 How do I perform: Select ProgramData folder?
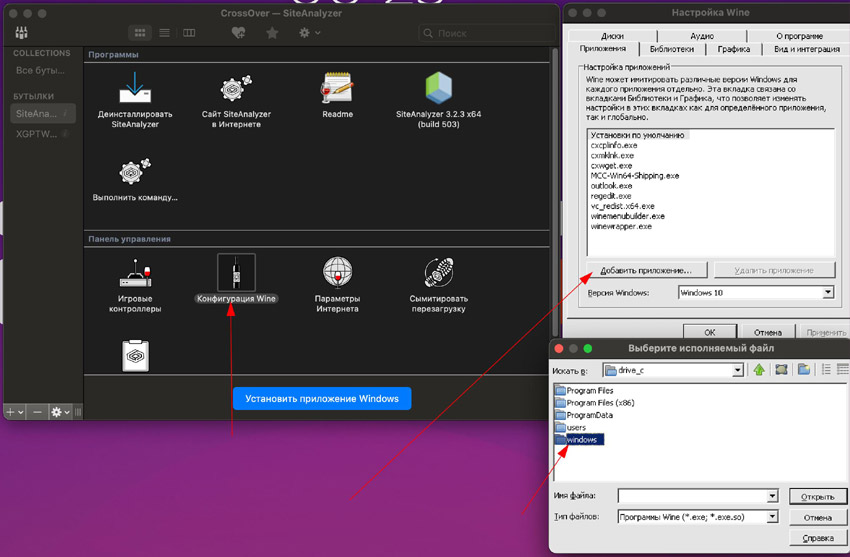pos(584,415)
